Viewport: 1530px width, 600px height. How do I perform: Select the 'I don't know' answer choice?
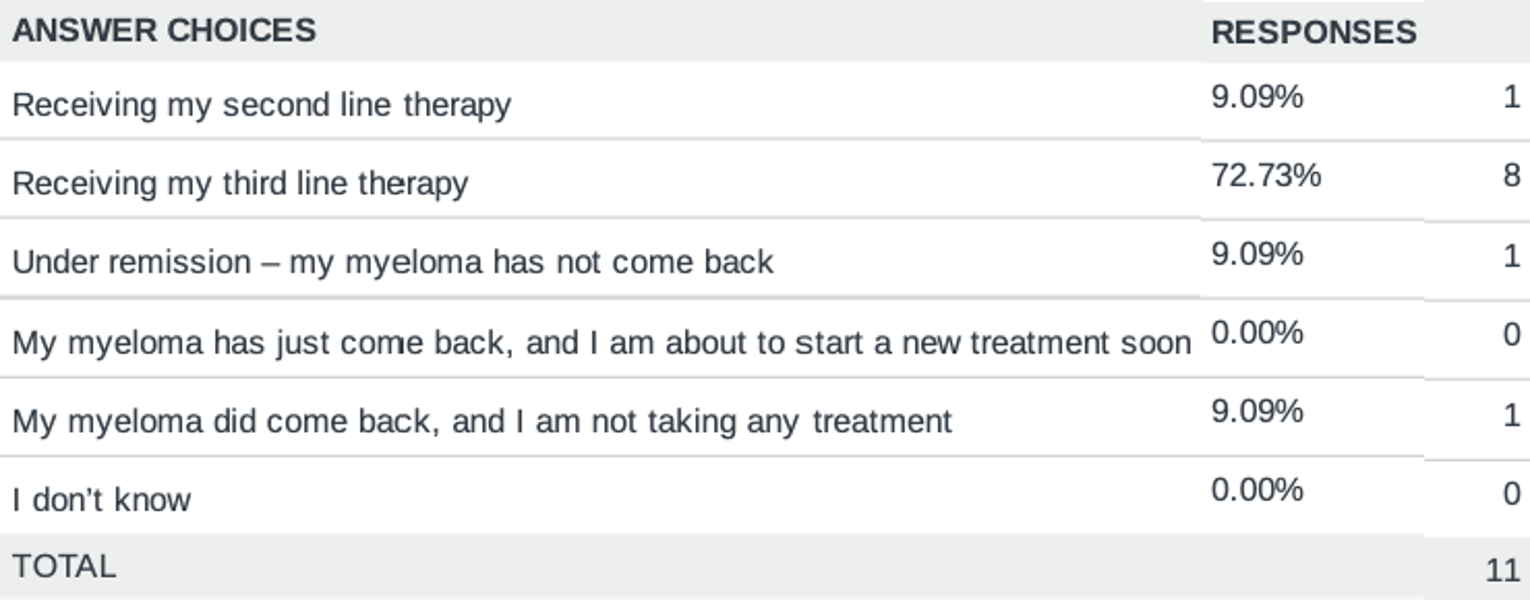(101, 499)
